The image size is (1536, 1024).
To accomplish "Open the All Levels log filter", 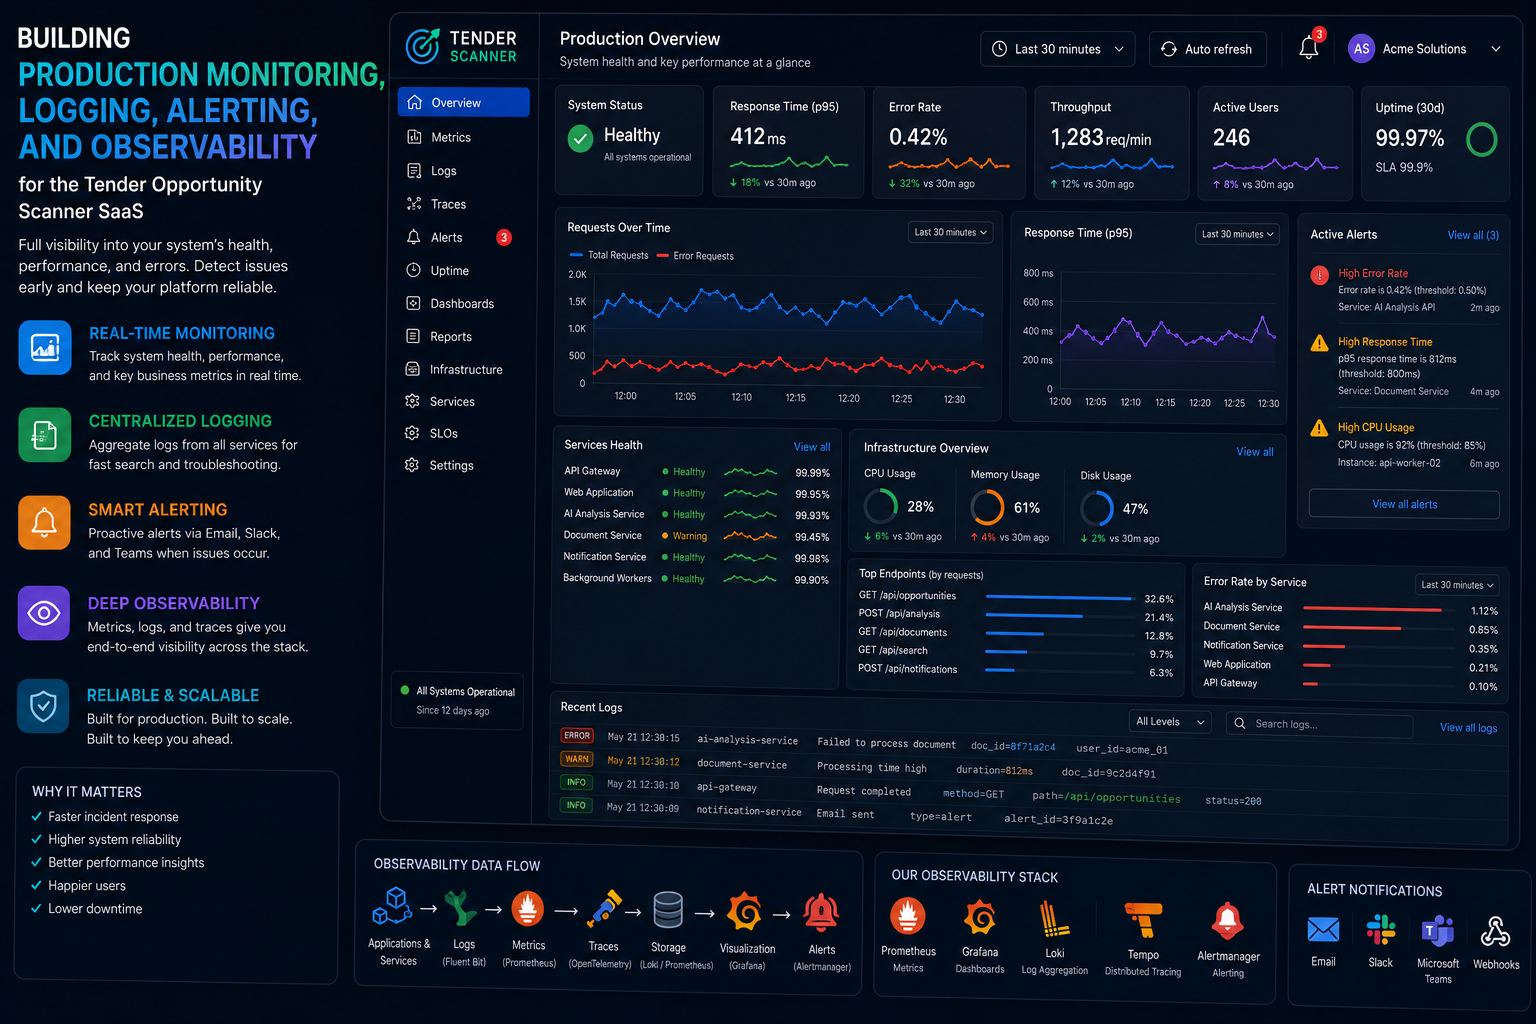I will pyautogui.click(x=1170, y=722).
